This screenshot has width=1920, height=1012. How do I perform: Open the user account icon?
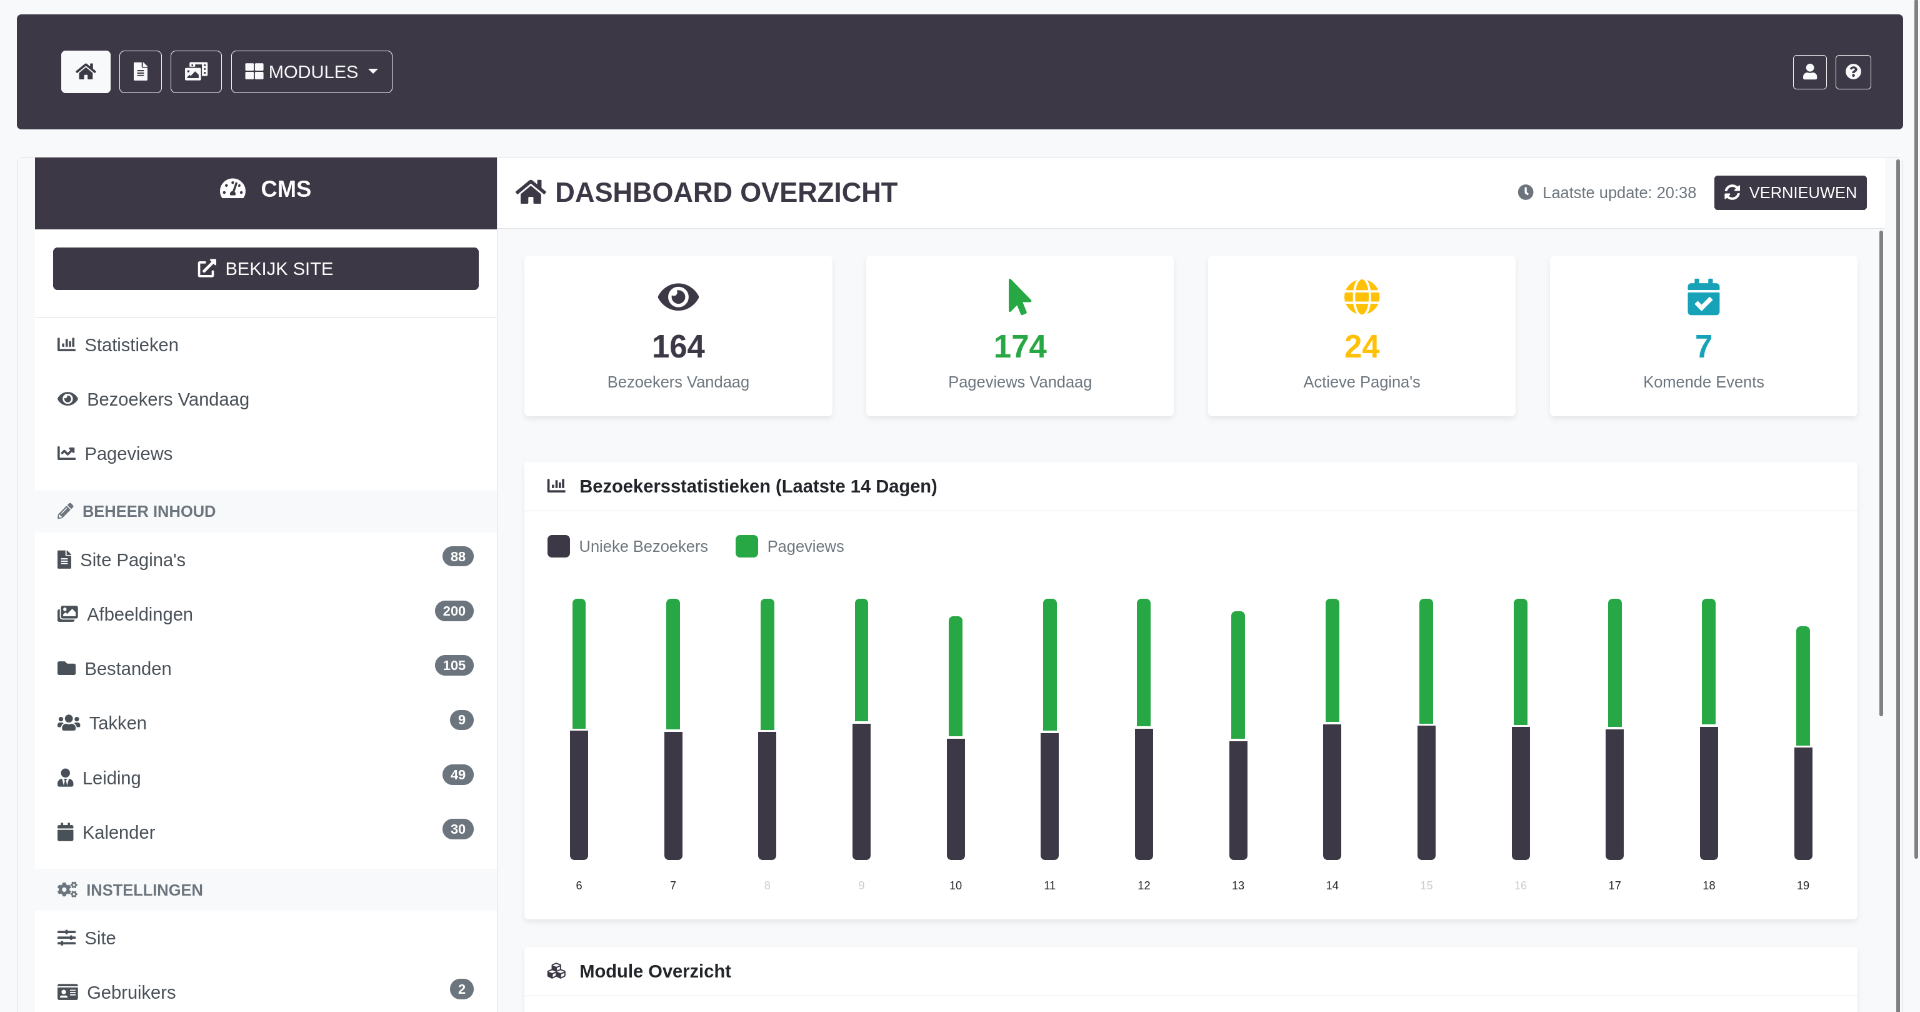[1809, 72]
